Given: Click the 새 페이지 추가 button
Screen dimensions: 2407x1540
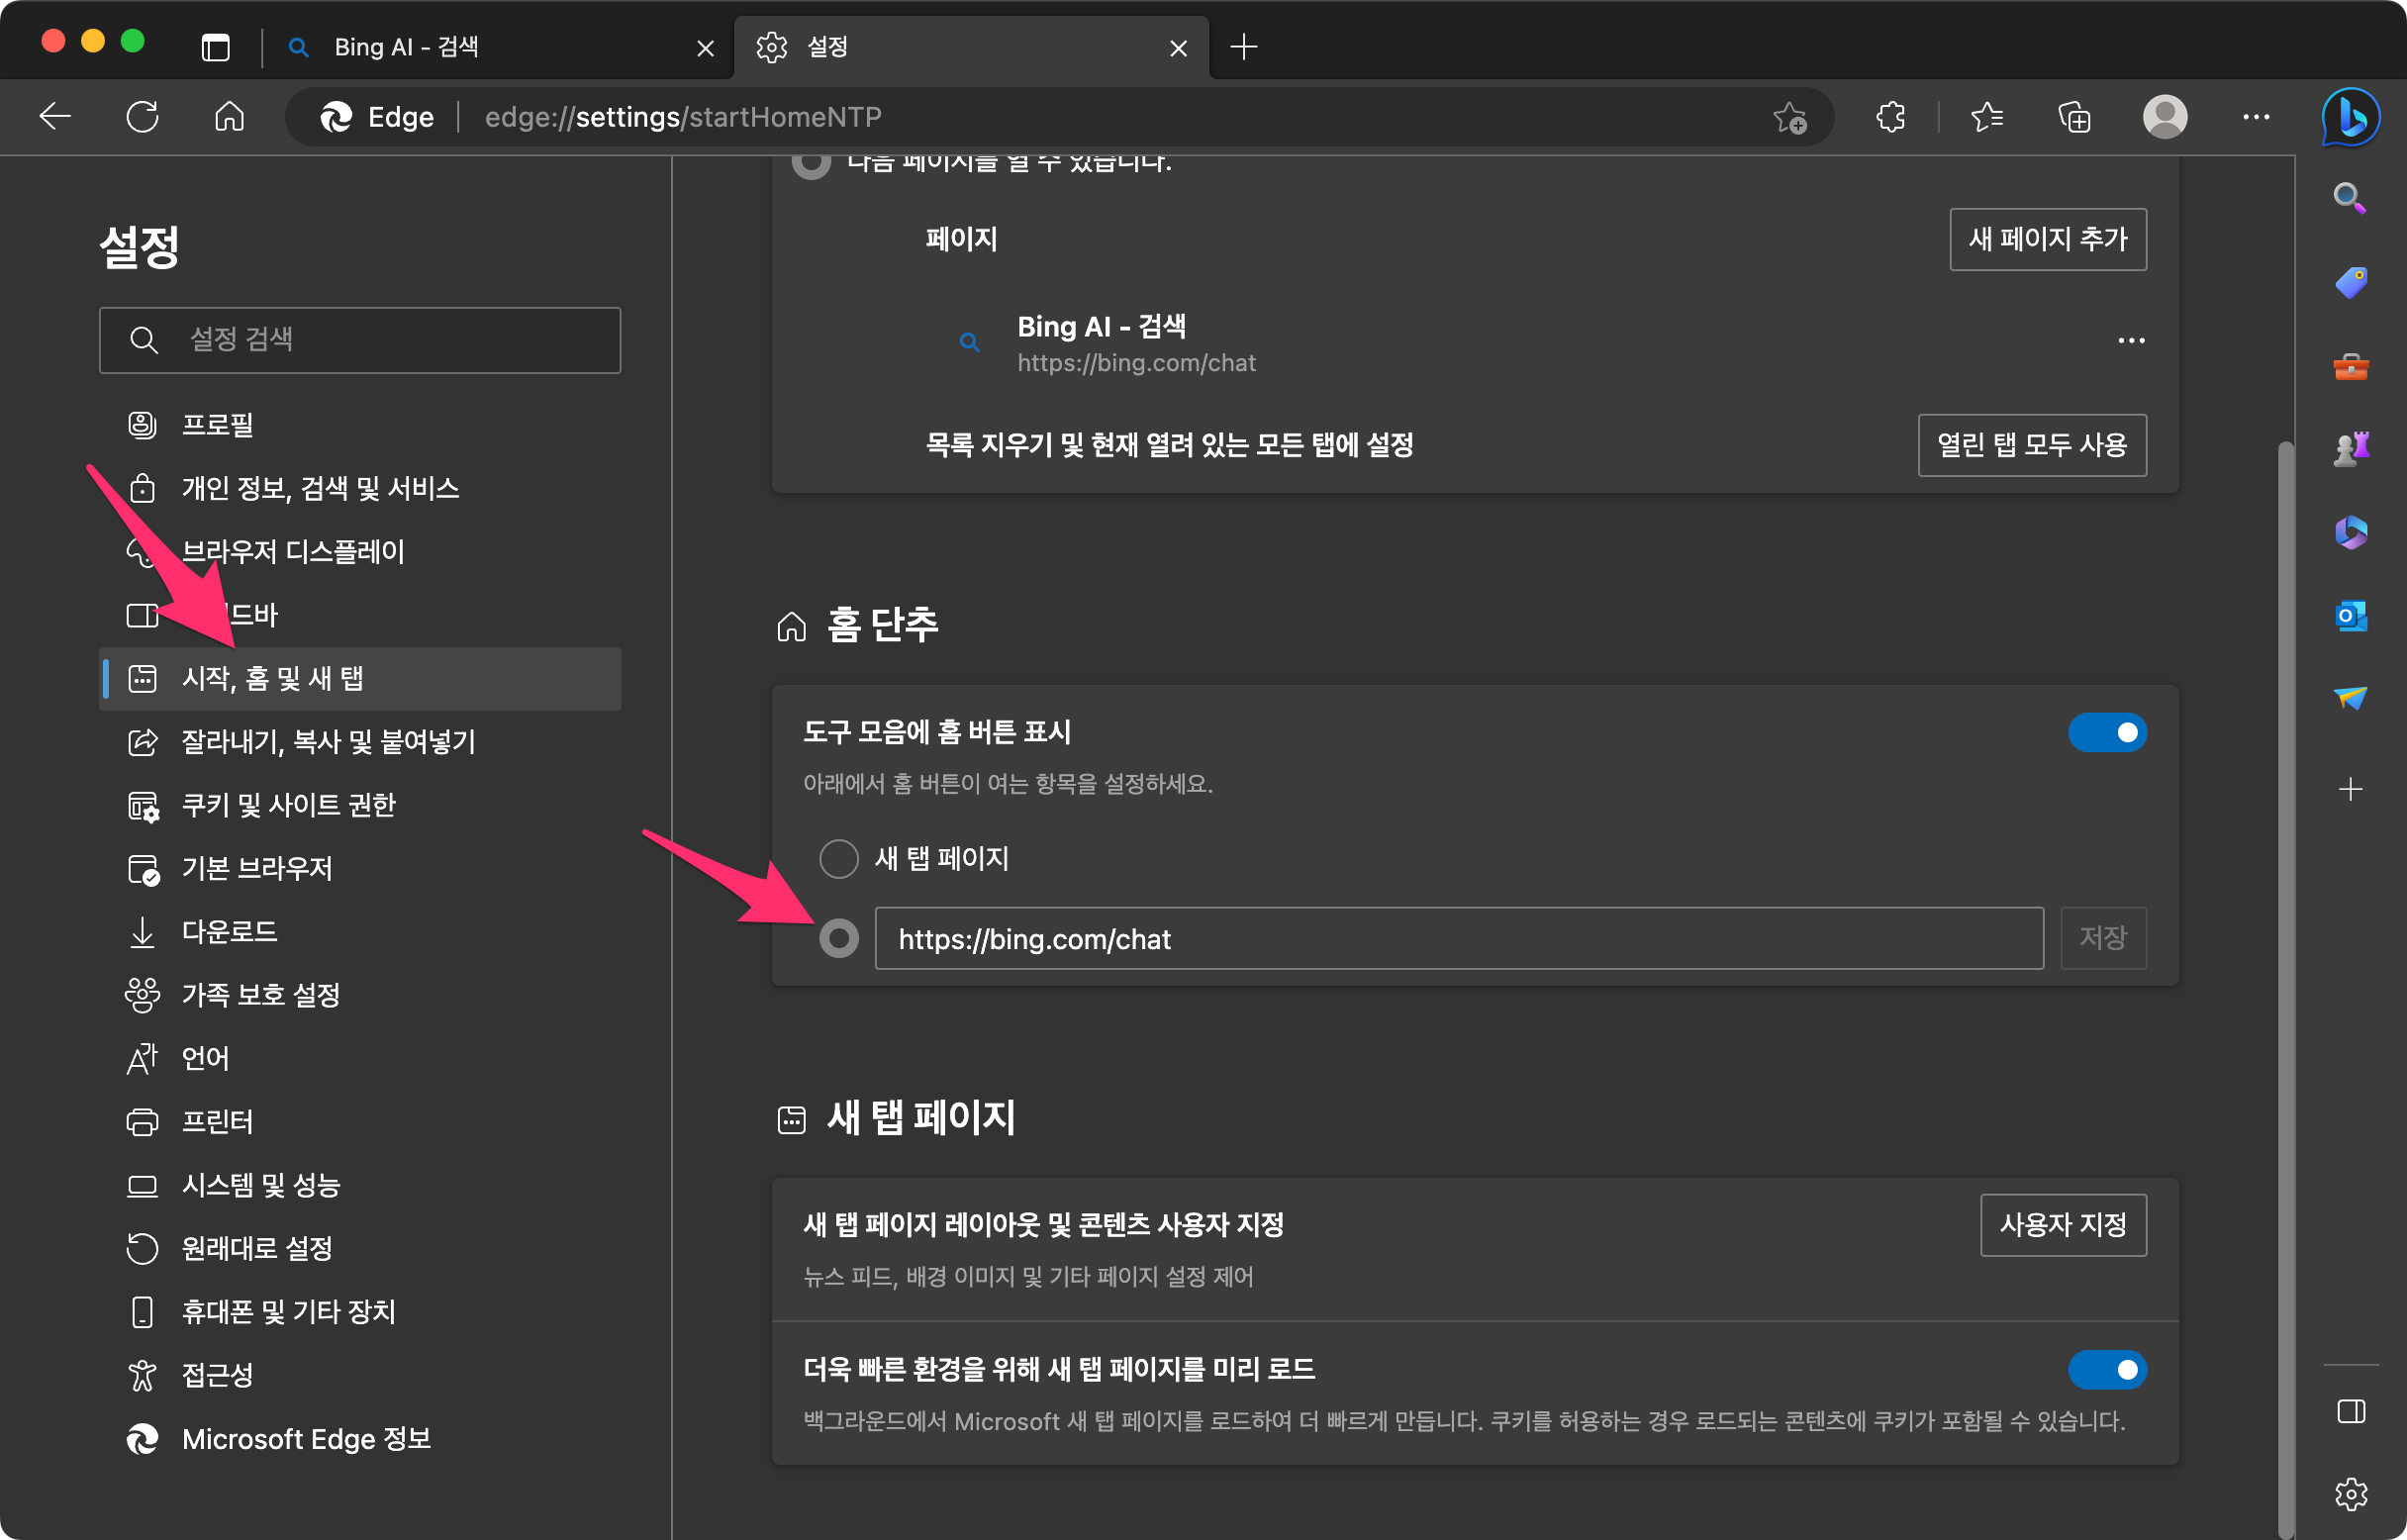Looking at the screenshot, I should click(2047, 239).
